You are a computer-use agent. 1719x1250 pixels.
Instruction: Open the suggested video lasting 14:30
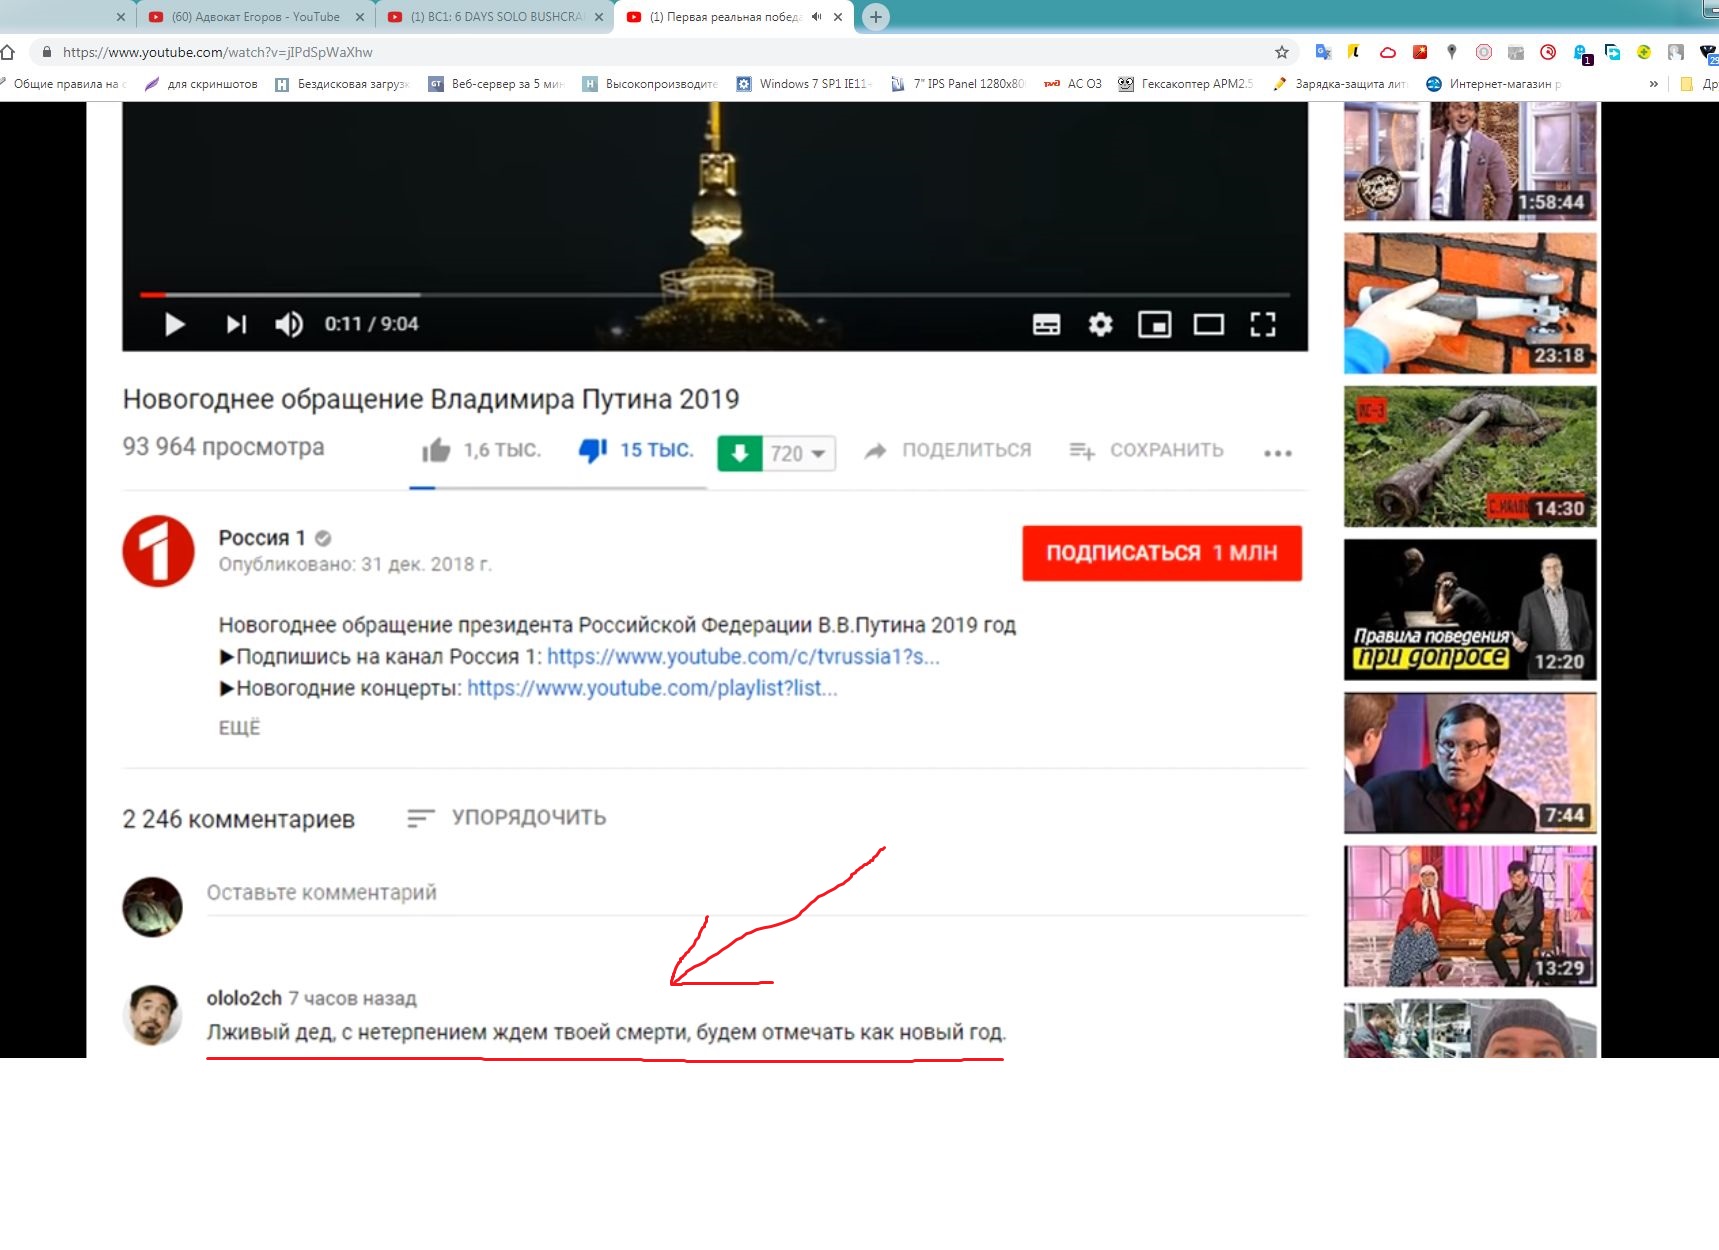tap(1470, 457)
